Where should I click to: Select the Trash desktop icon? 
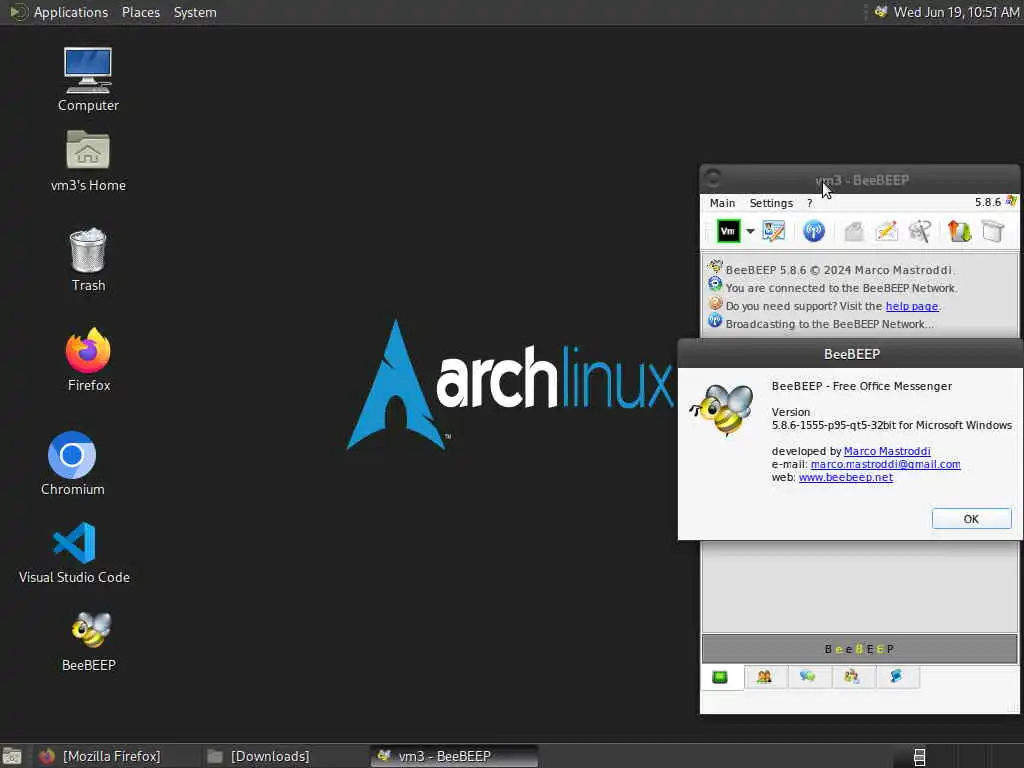(88, 260)
